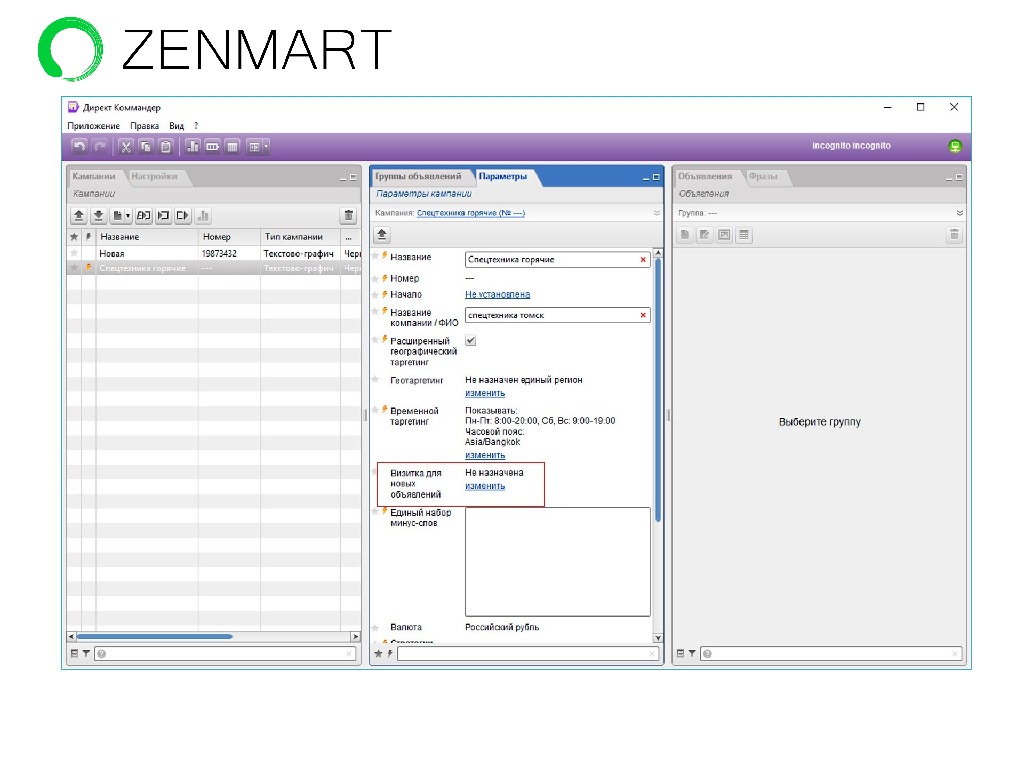The image size is (1024, 768).
Task: Toggle the favorite star on Спецтехника горячие row
Action: click(x=74, y=268)
